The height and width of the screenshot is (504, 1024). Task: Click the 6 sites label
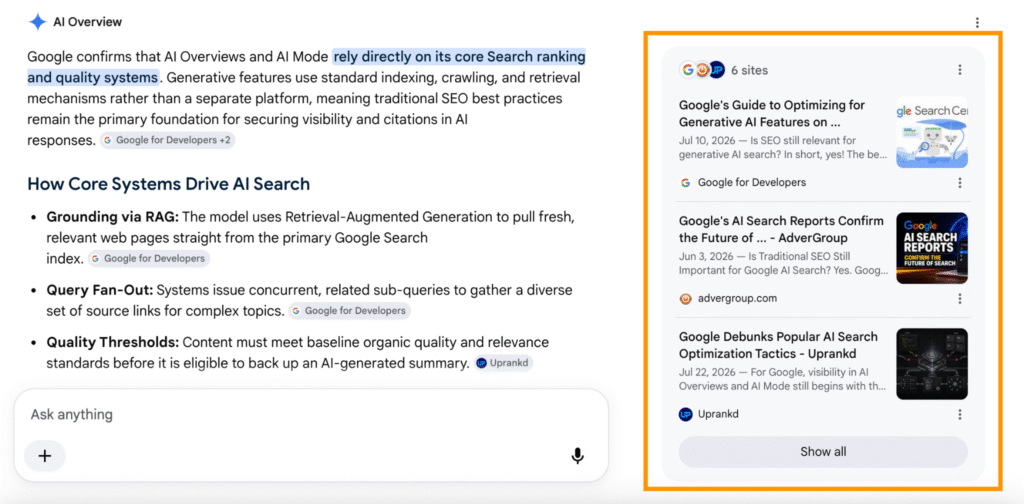click(x=749, y=70)
